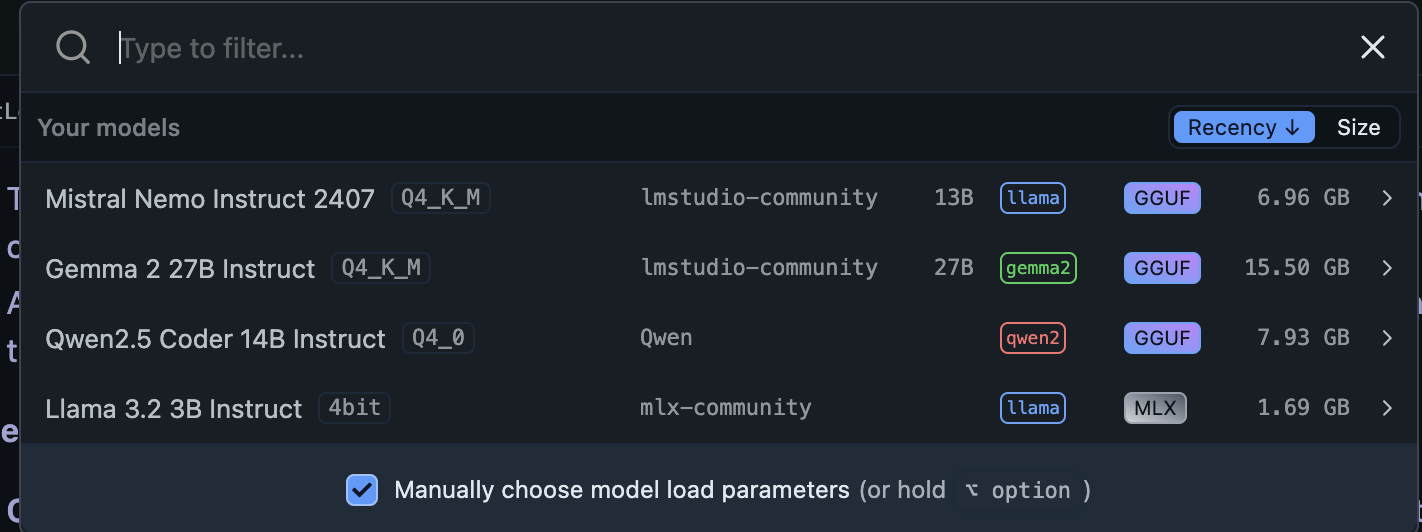The image size is (1422, 532).
Task: Expand Mistral Nemo Instruct 2407 chevron
Action: (x=1387, y=198)
